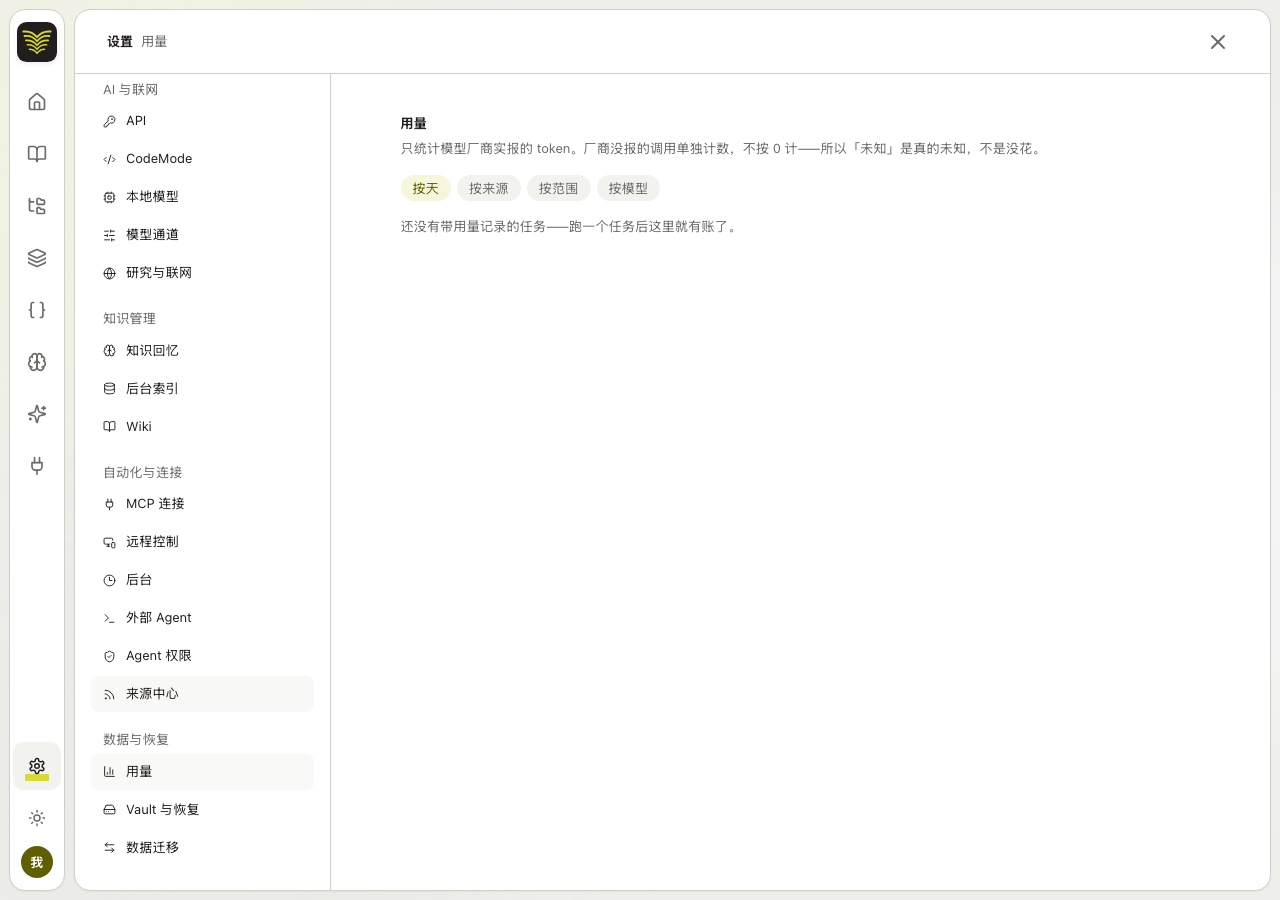Open the folder tree icon

tap(37, 206)
